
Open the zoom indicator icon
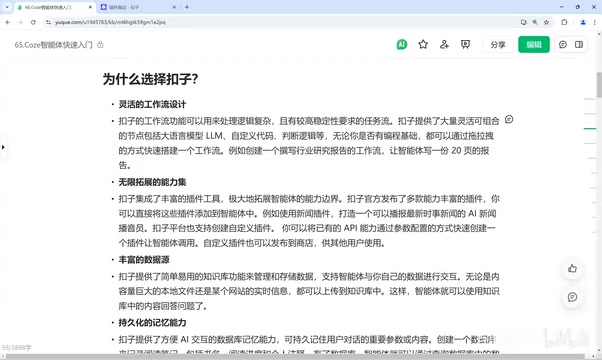(x=535, y=22)
